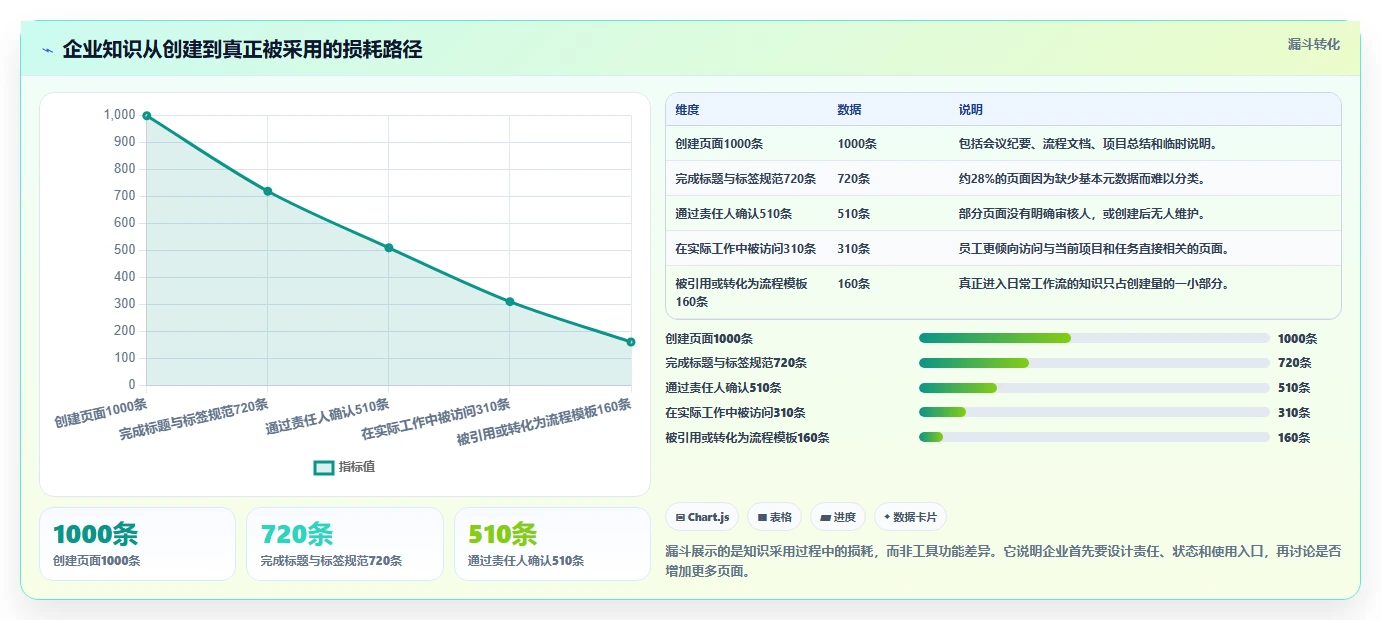The height and width of the screenshot is (620, 1381).
Task: Open the 510条 stat card
Action: pyautogui.click(x=552, y=544)
